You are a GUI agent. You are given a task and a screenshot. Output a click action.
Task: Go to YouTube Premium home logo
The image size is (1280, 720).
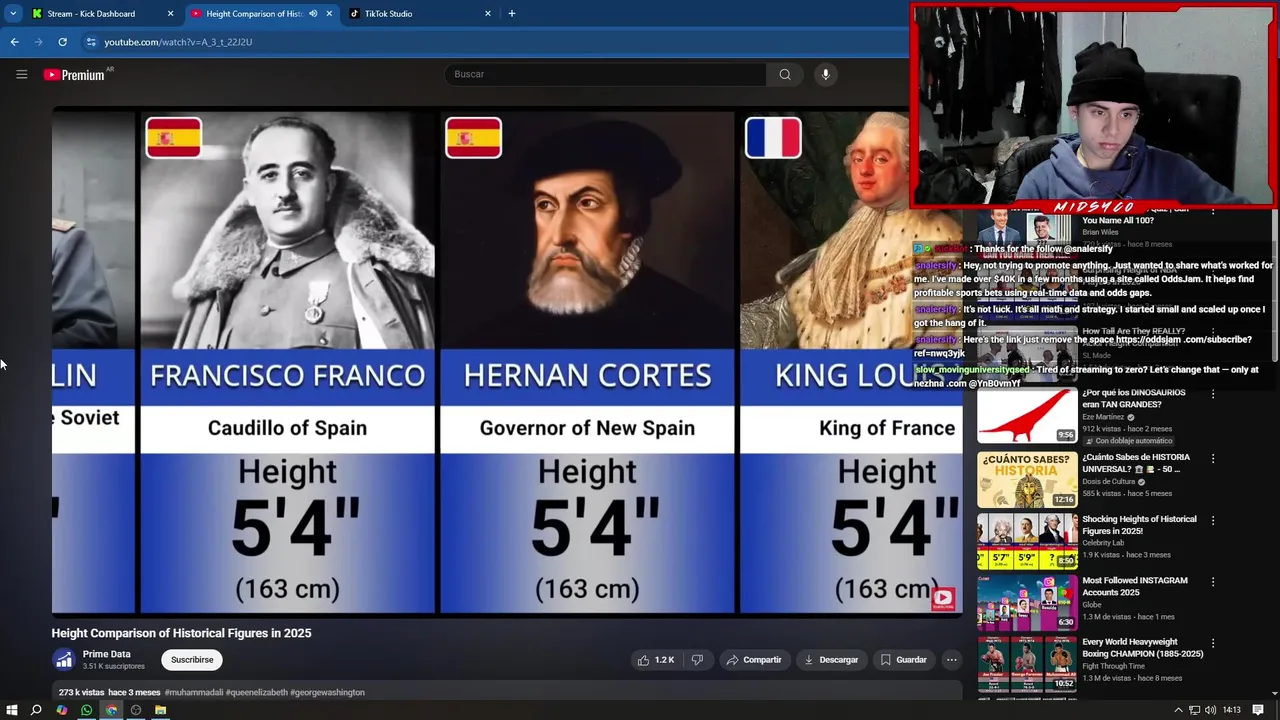coord(74,75)
